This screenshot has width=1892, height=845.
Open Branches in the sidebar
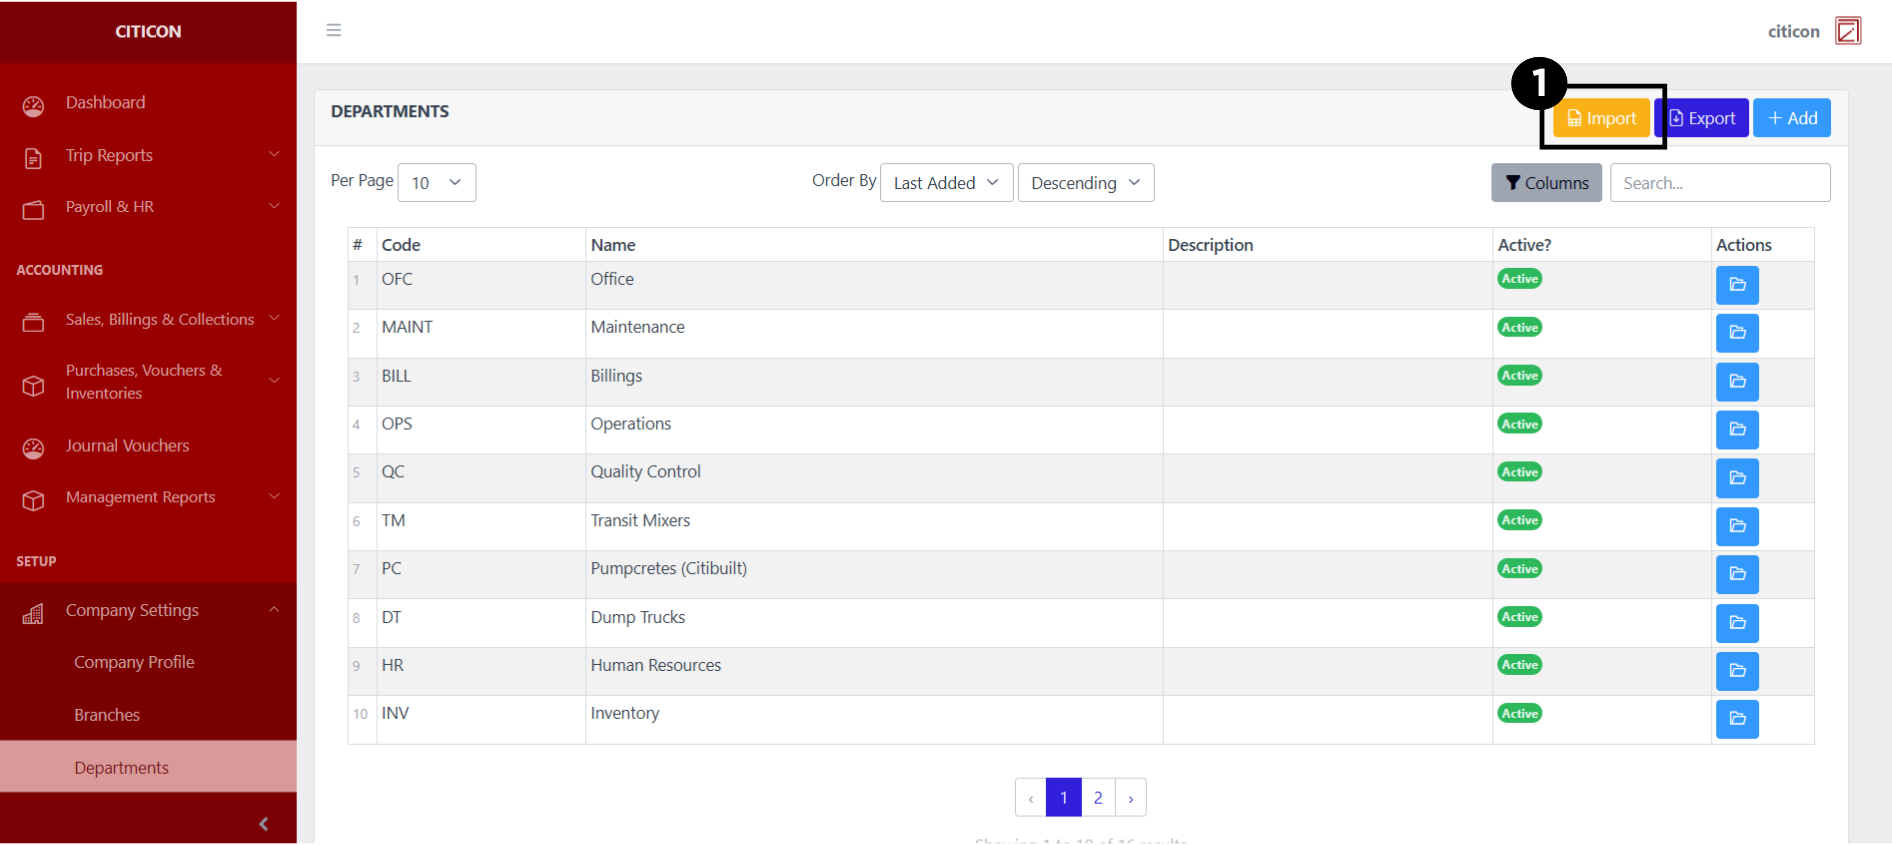[107, 715]
